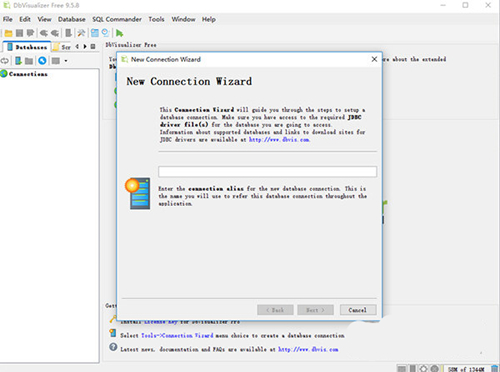Click the blue circular connect icon
500x372 pixels.
[x=42, y=61]
